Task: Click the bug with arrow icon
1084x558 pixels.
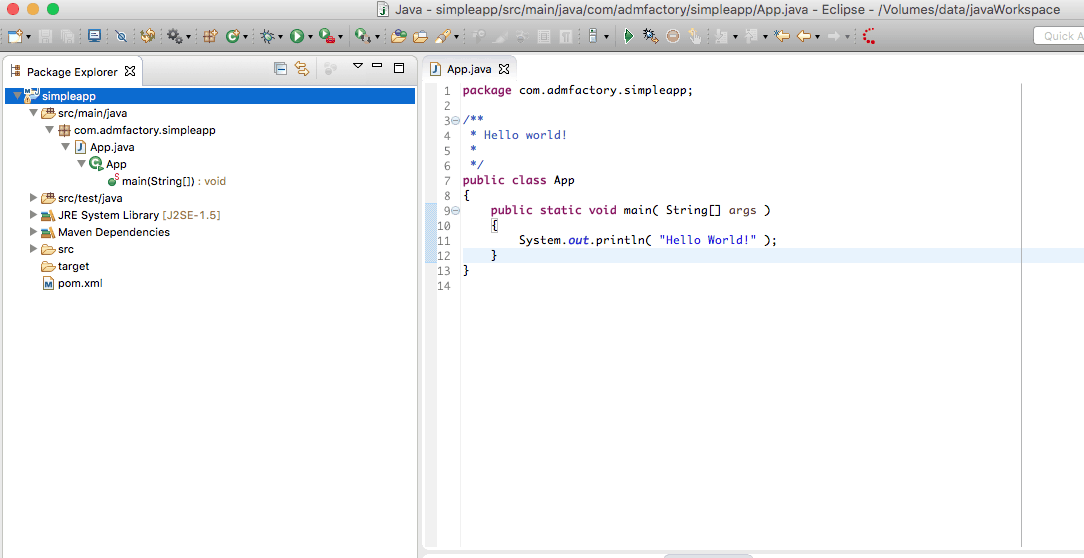Action: (651, 36)
